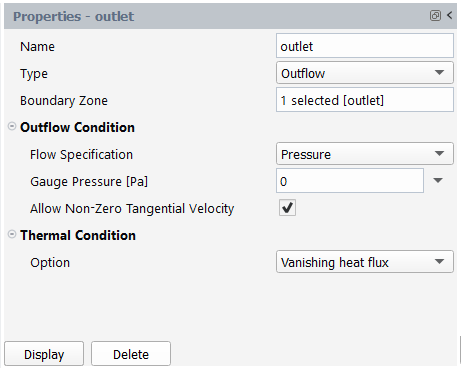
Task: Click the Gauge Pressure [Pa] label
Action: [x=89, y=182]
